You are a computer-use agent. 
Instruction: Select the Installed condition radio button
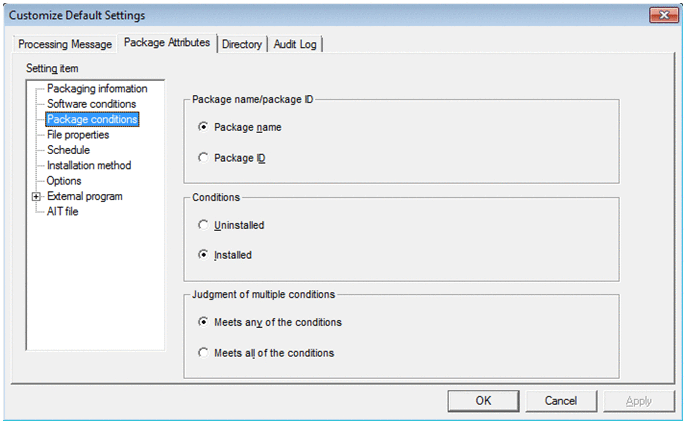point(204,255)
